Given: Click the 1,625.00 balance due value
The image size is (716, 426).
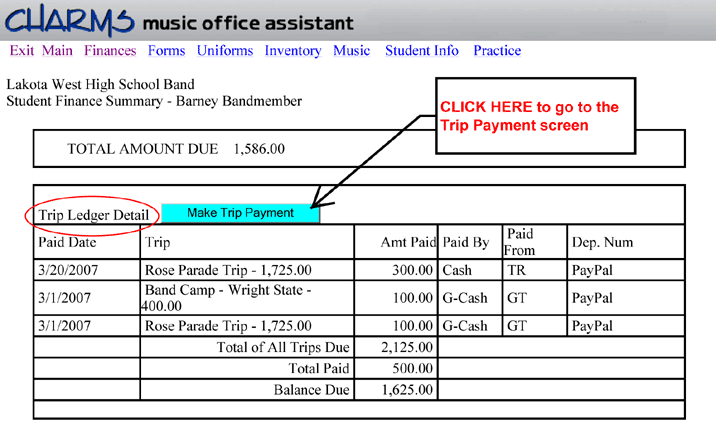Looking at the screenshot, I should pyautogui.click(x=407, y=390).
